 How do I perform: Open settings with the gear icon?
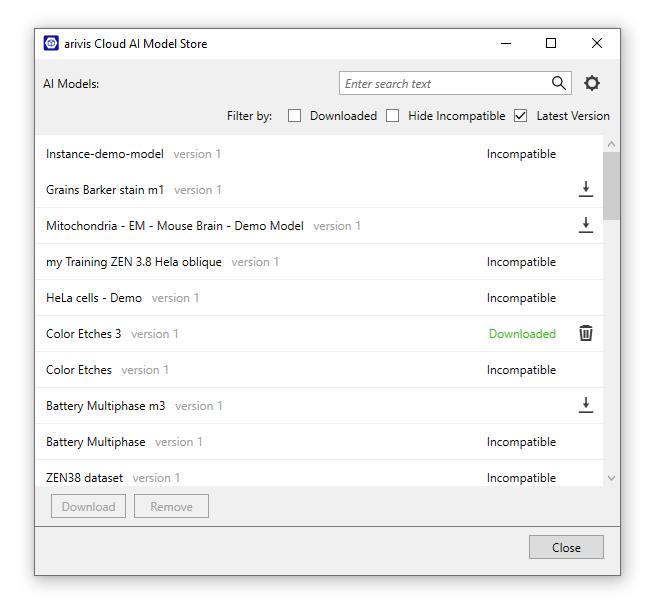click(x=592, y=84)
